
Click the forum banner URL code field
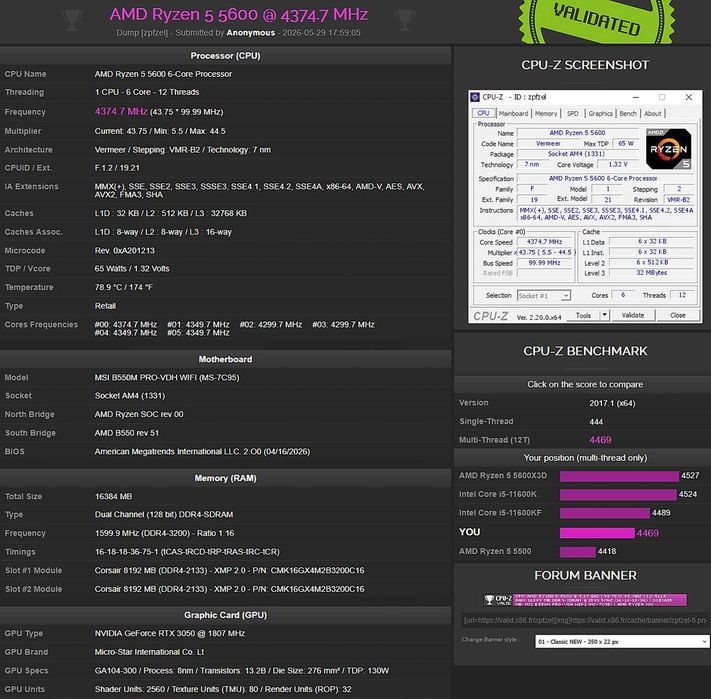click(585, 620)
